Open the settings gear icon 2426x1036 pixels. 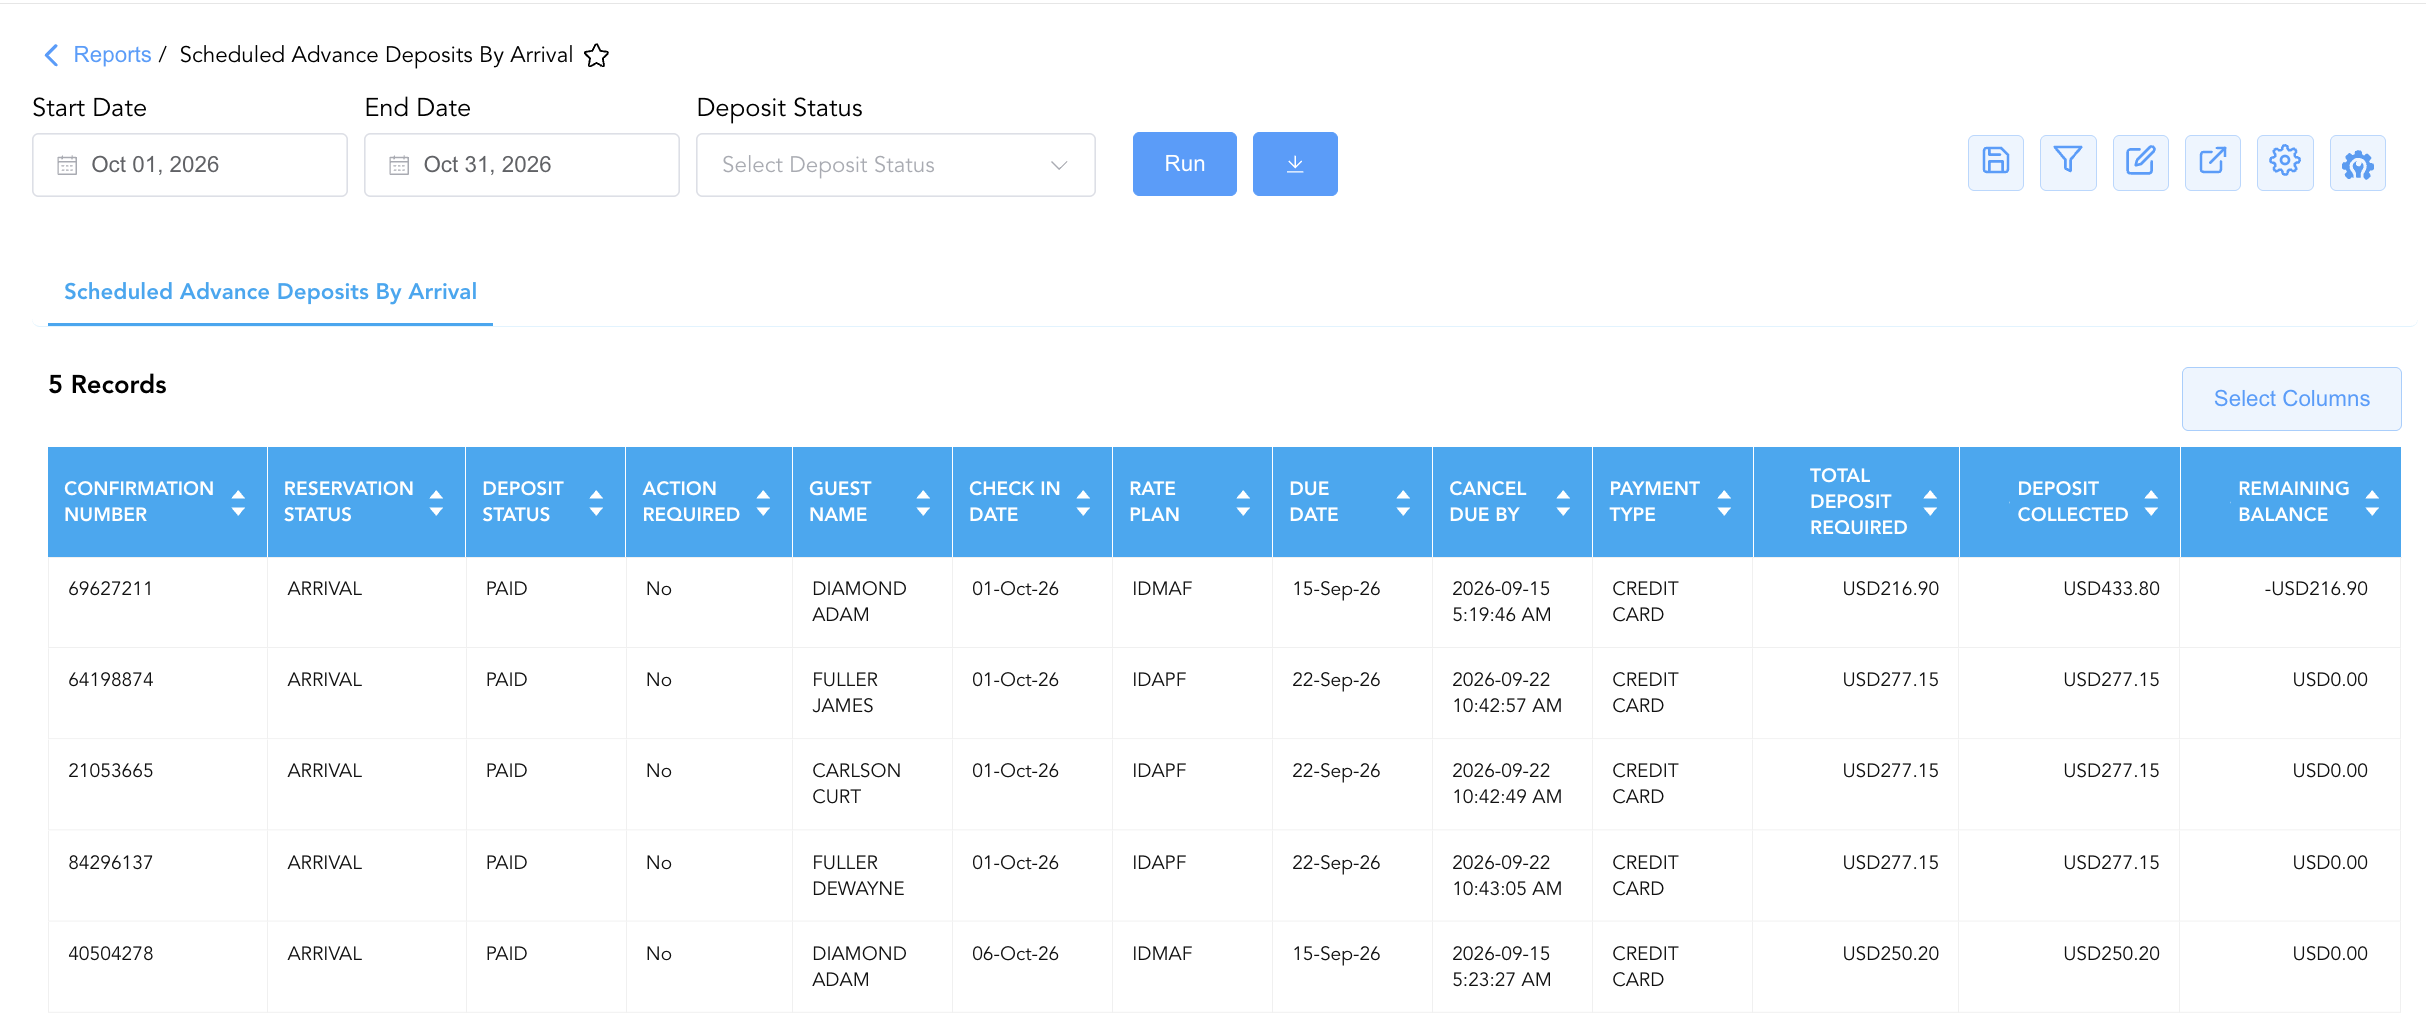coord(2285,163)
